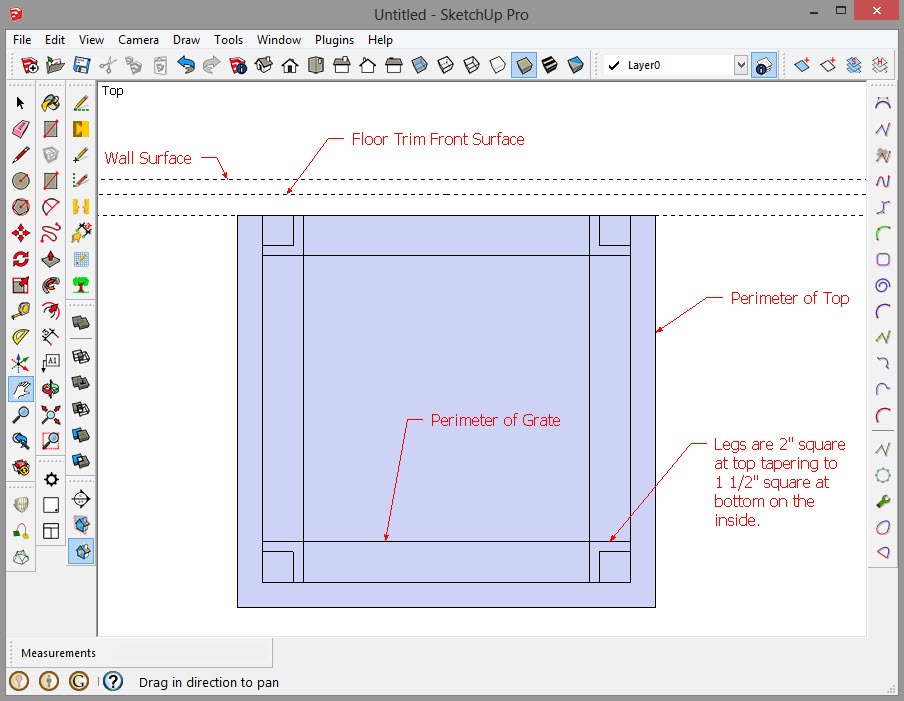This screenshot has height=701, width=904.
Task: Toggle the Shaded face style button
Action: click(524, 66)
